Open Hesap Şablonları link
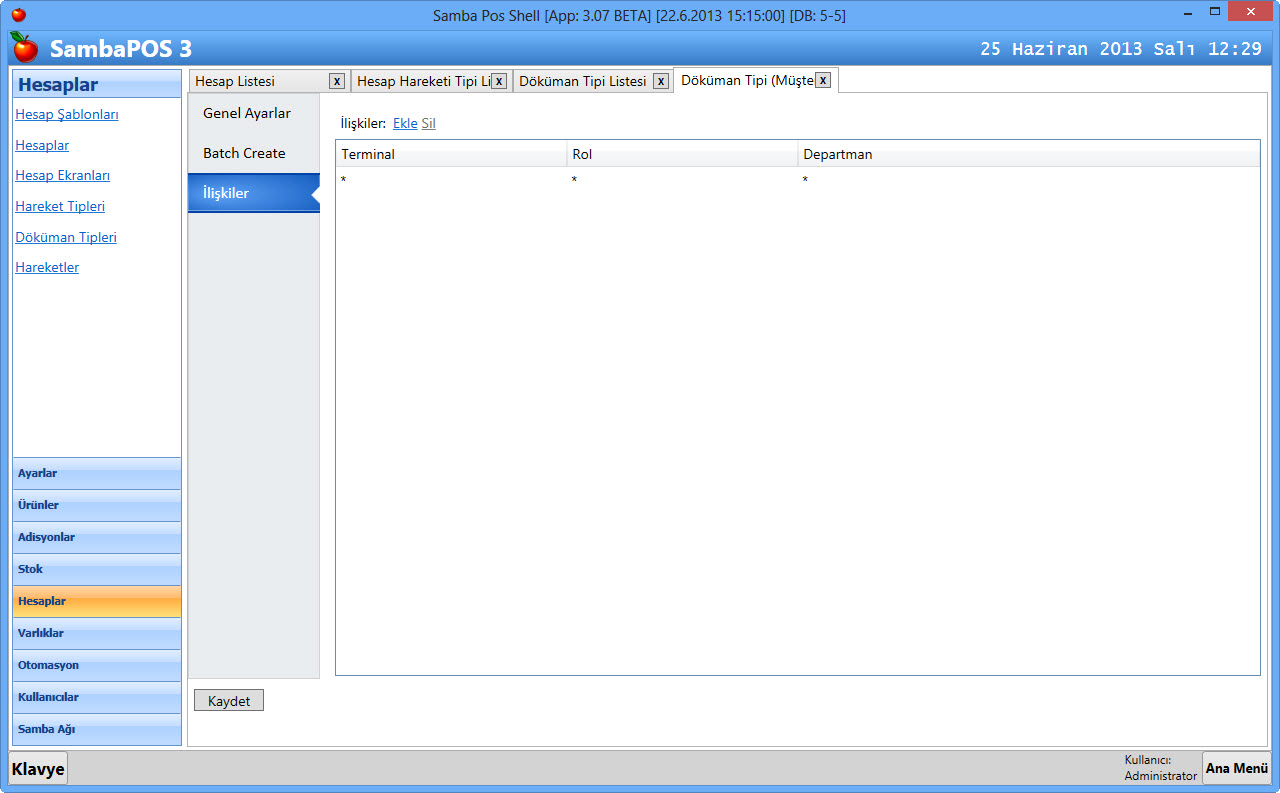 click(67, 114)
